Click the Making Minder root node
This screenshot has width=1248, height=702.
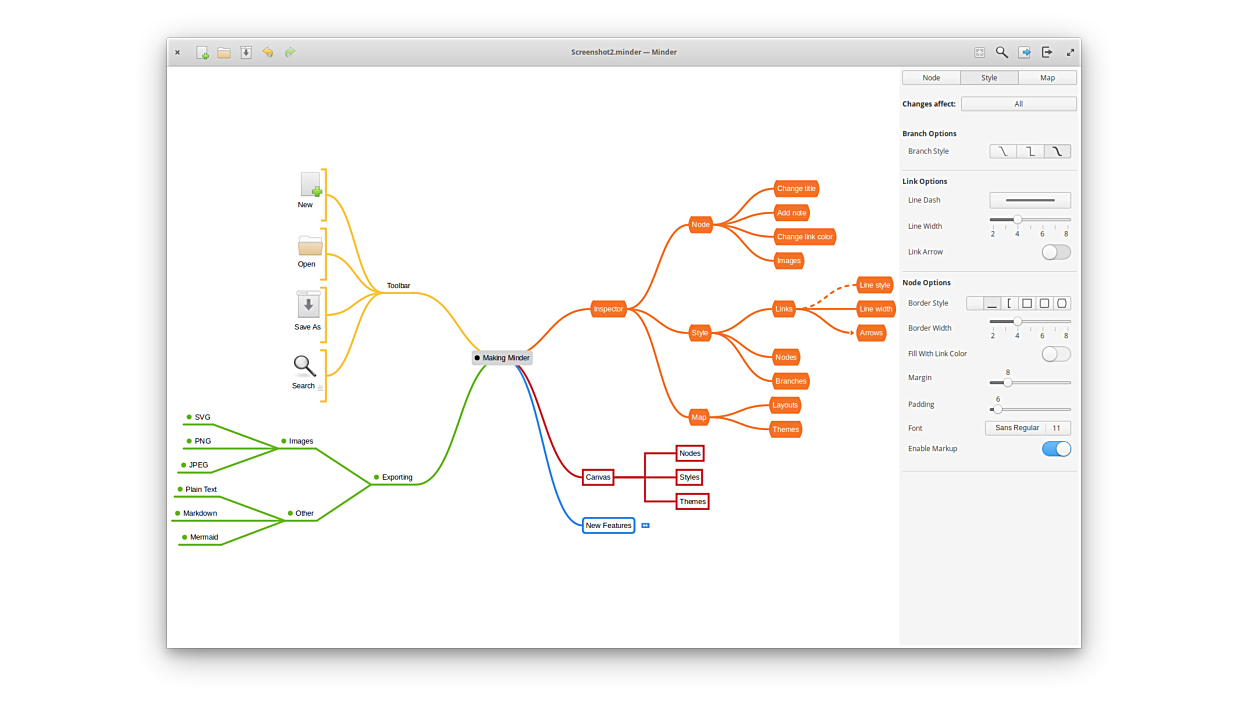[503, 358]
